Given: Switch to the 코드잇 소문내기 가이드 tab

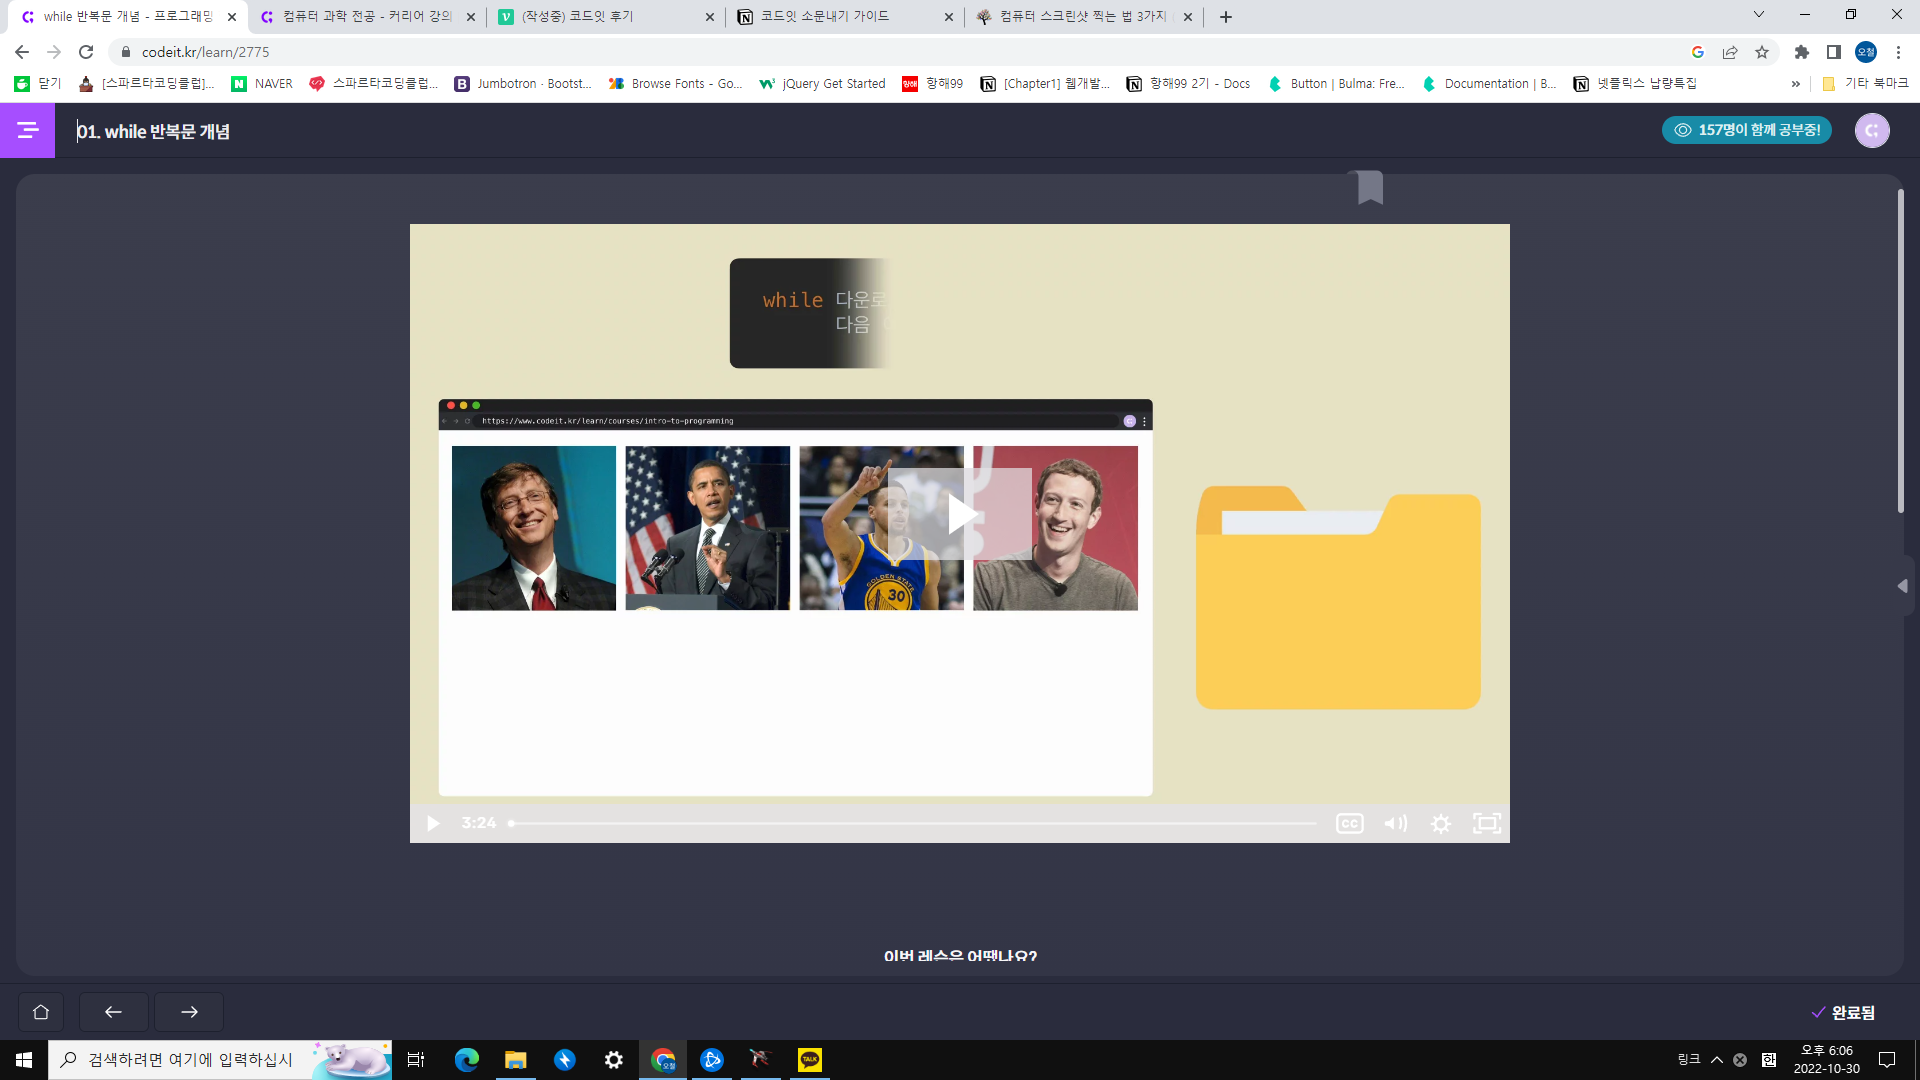Looking at the screenshot, I should coord(845,17).
